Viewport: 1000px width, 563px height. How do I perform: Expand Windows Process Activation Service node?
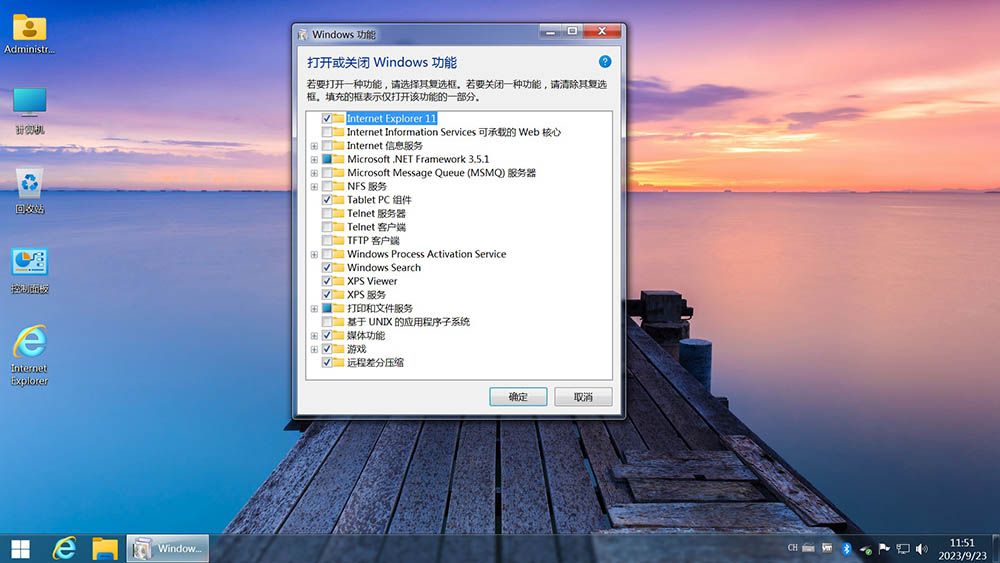314,254
